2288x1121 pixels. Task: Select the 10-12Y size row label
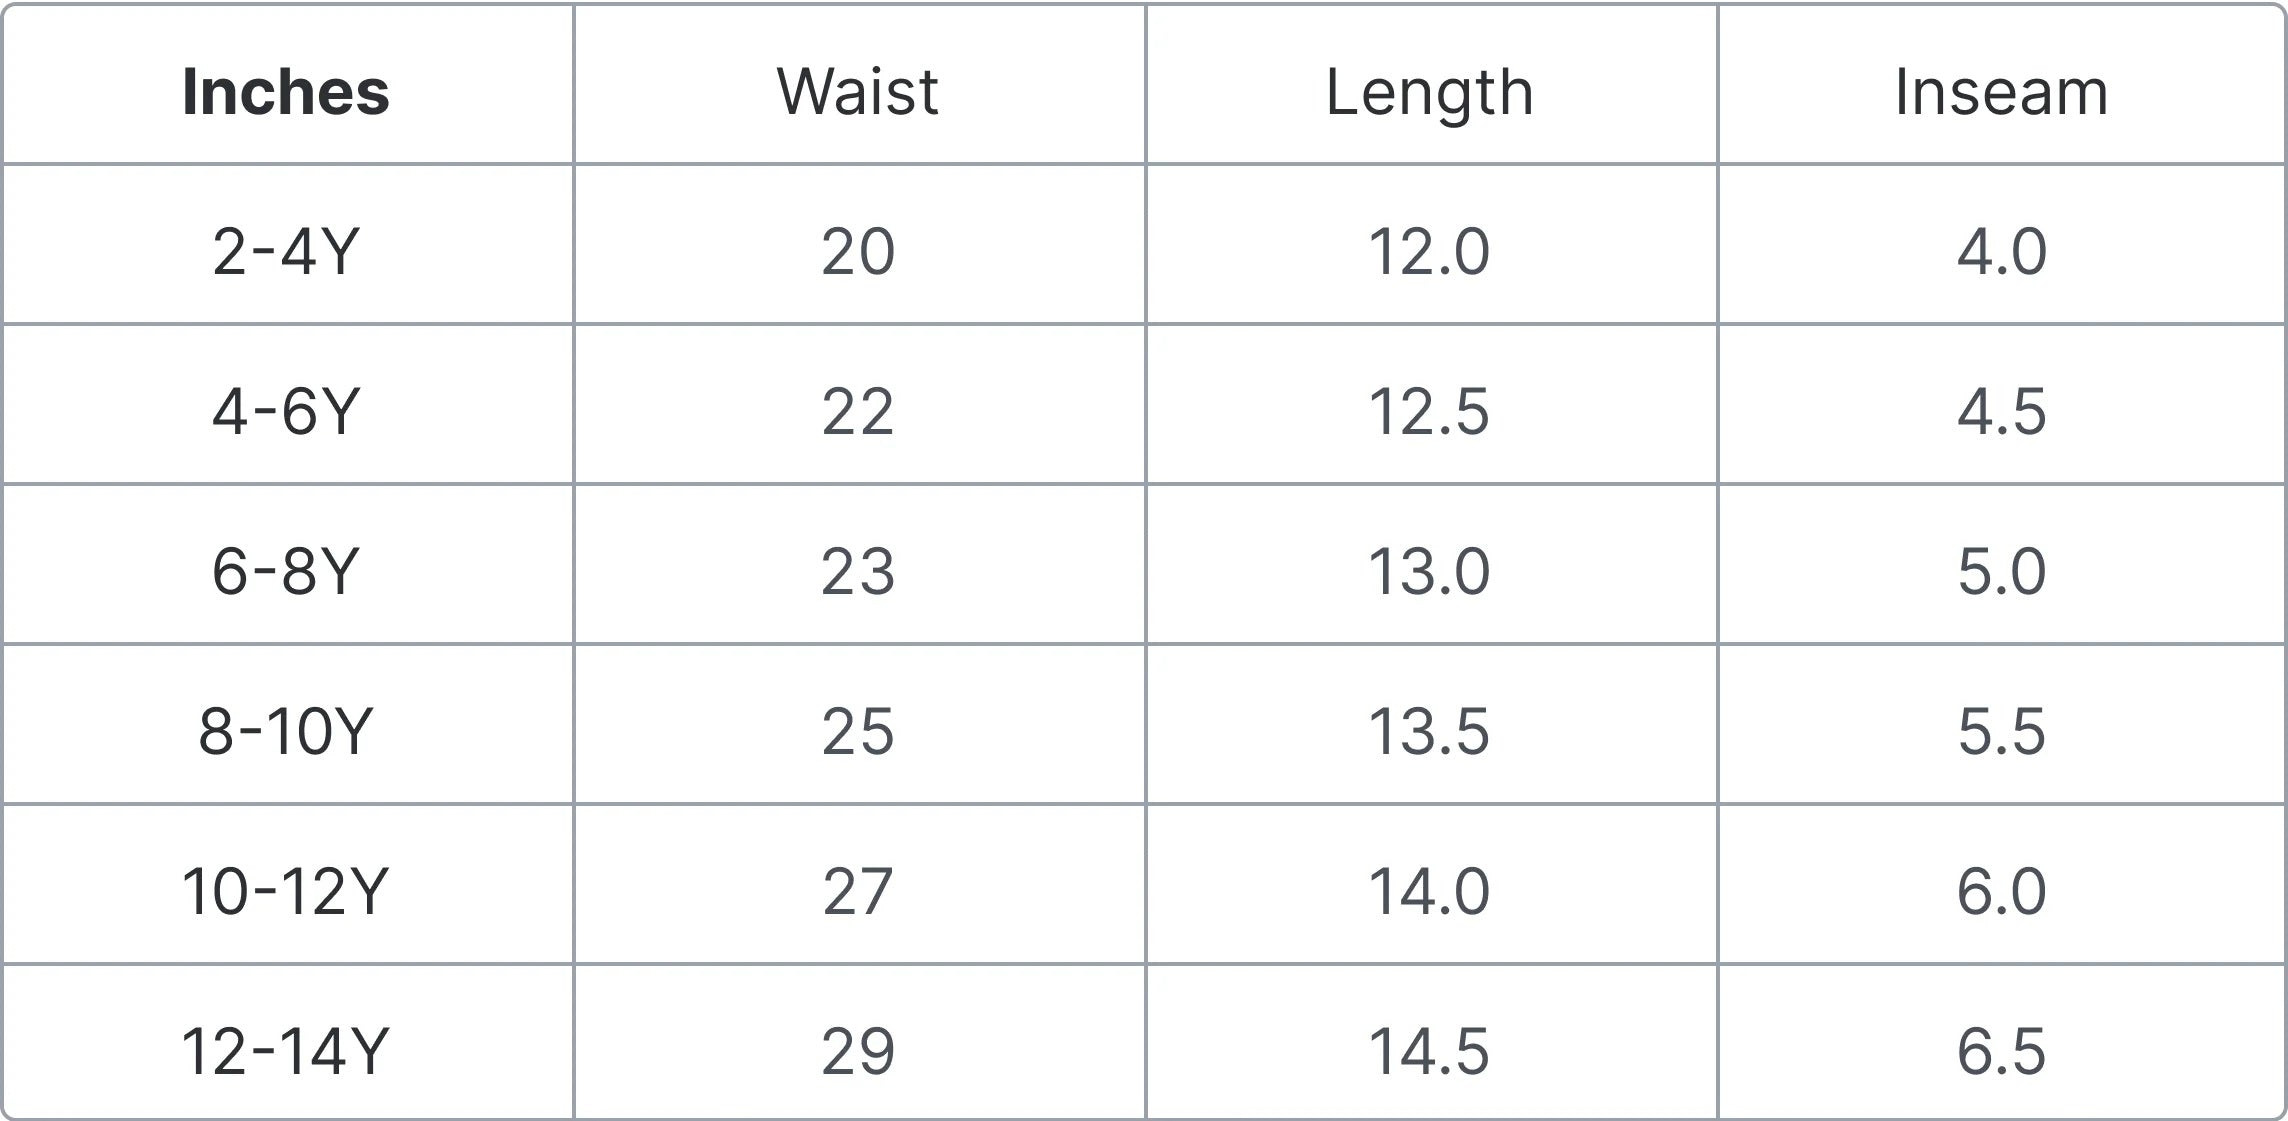286,891
